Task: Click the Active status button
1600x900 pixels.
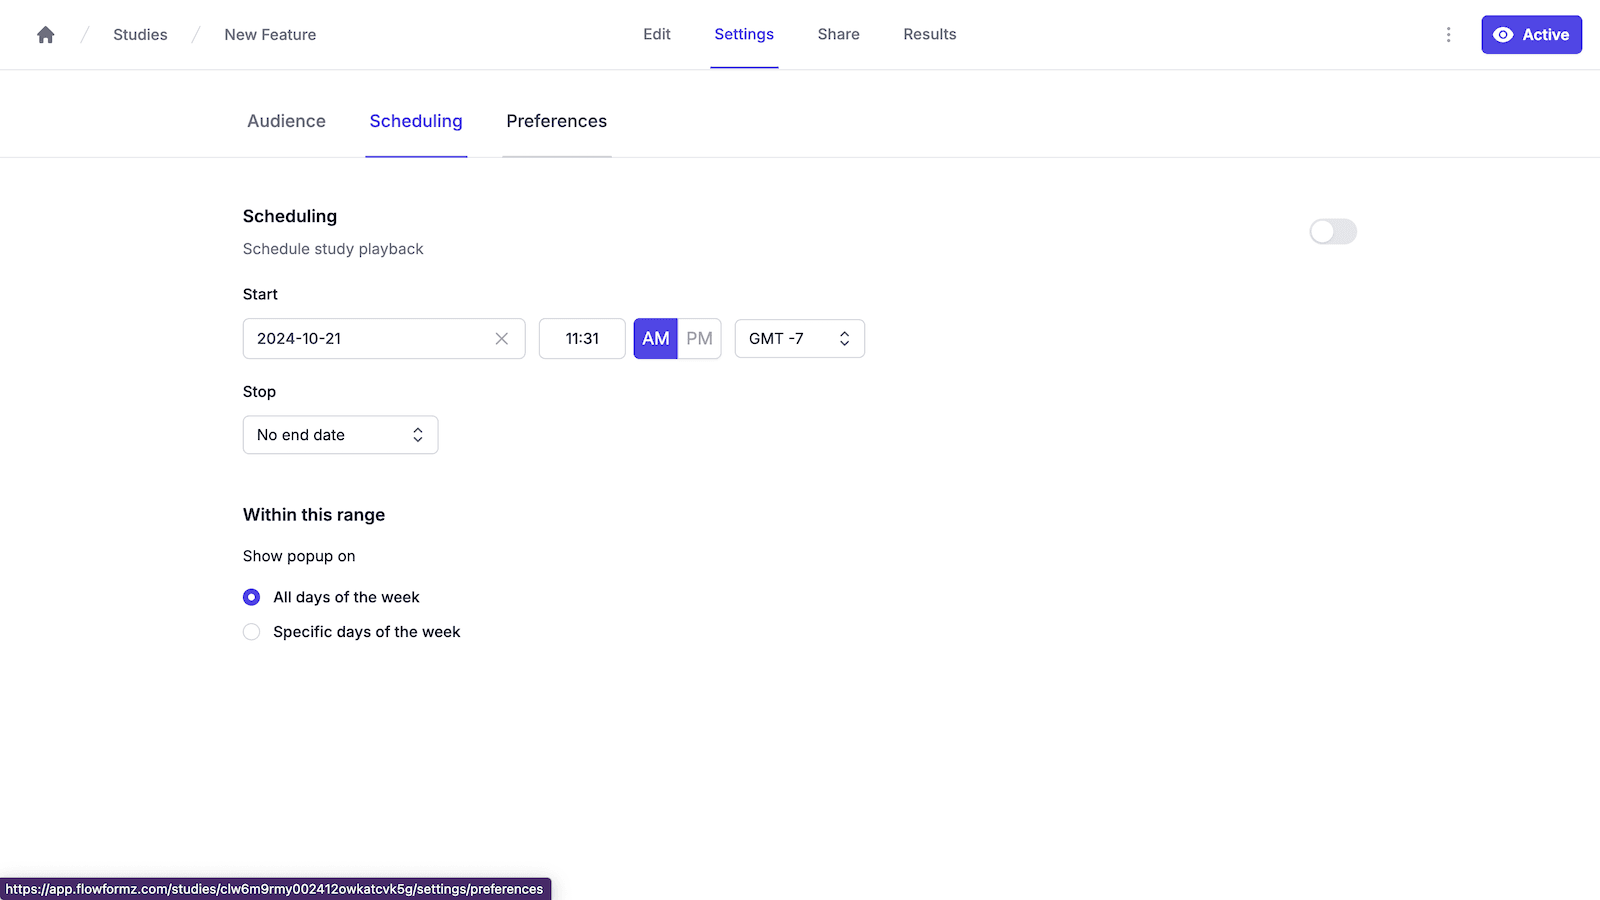Action: 1531,35
